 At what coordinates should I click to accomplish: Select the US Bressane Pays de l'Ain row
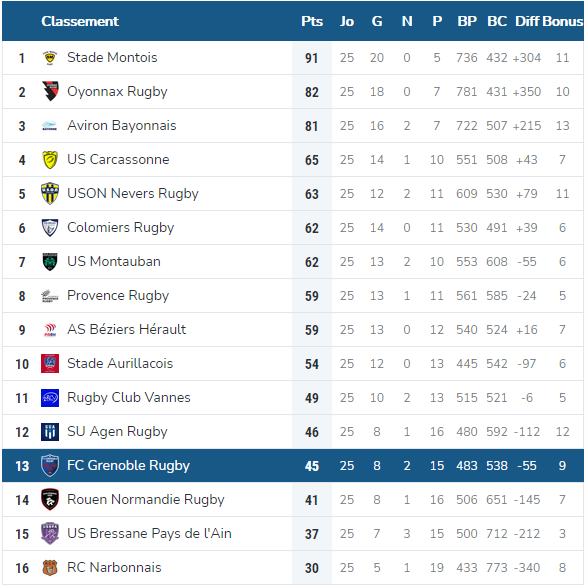tap(293, 534)
